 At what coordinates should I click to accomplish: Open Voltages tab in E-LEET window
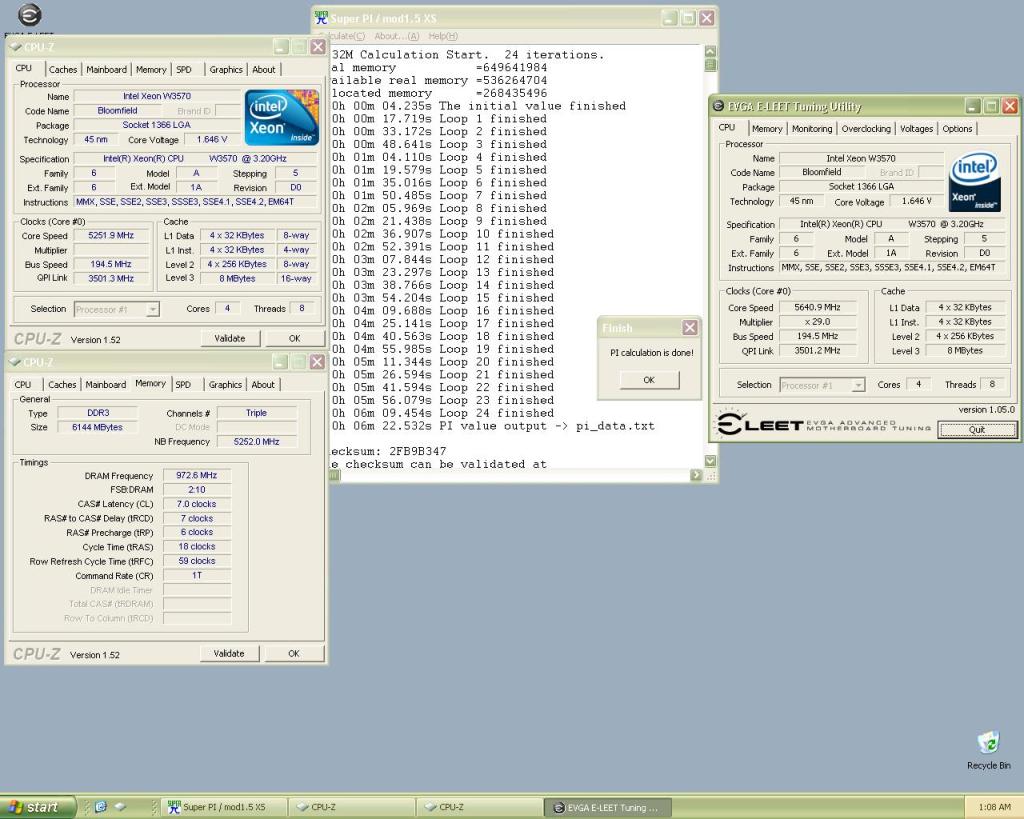(x=916, y=129)
